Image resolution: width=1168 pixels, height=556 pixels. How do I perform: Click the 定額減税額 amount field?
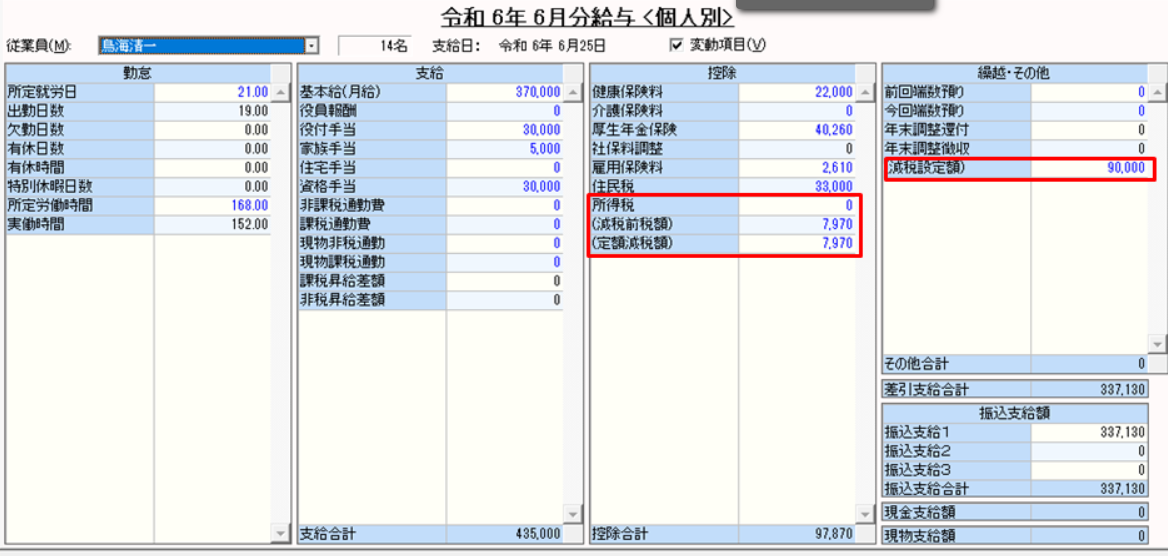point(796,243)
